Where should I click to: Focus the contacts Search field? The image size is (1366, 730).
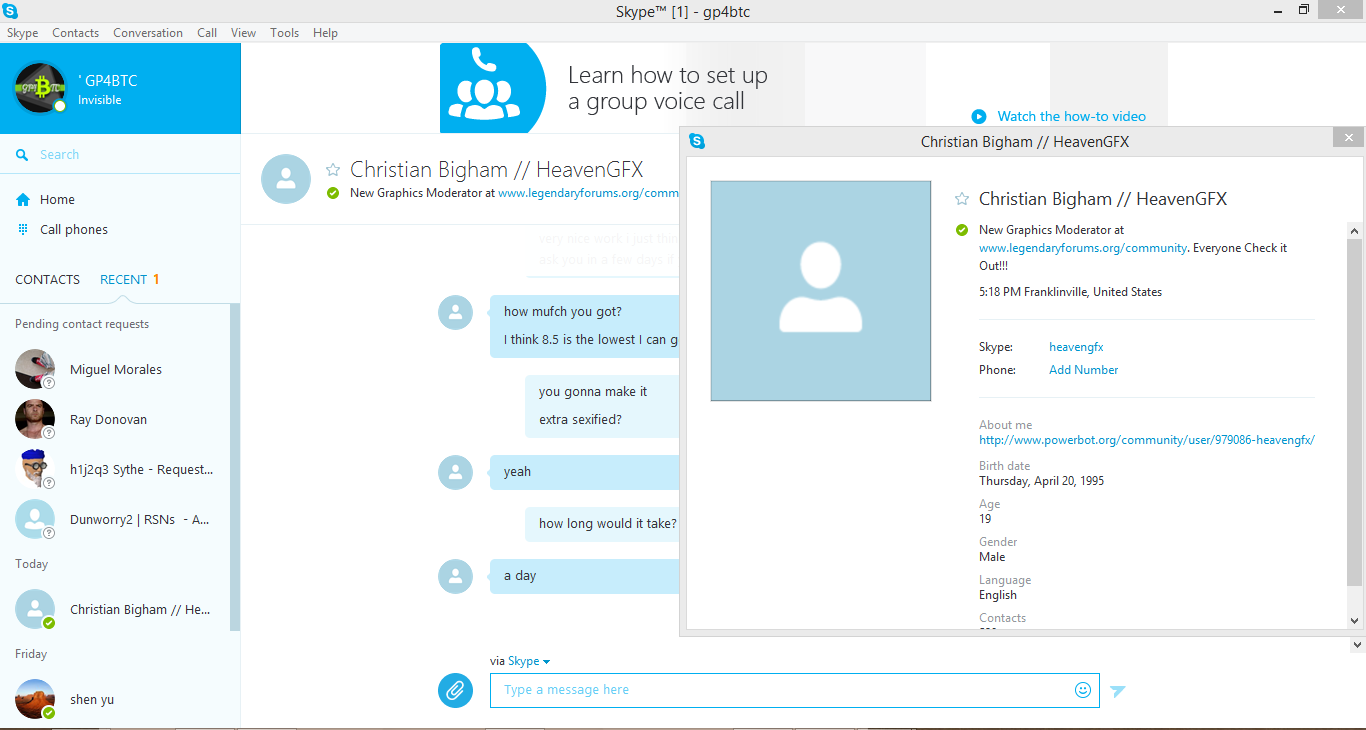coord(120,155)
